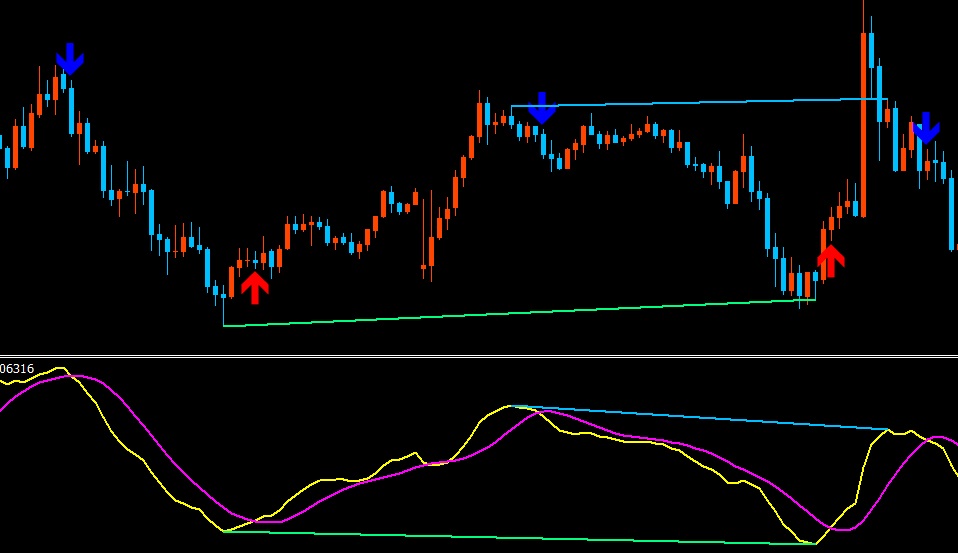Select the left red buy arrow

tap(255, 288)
